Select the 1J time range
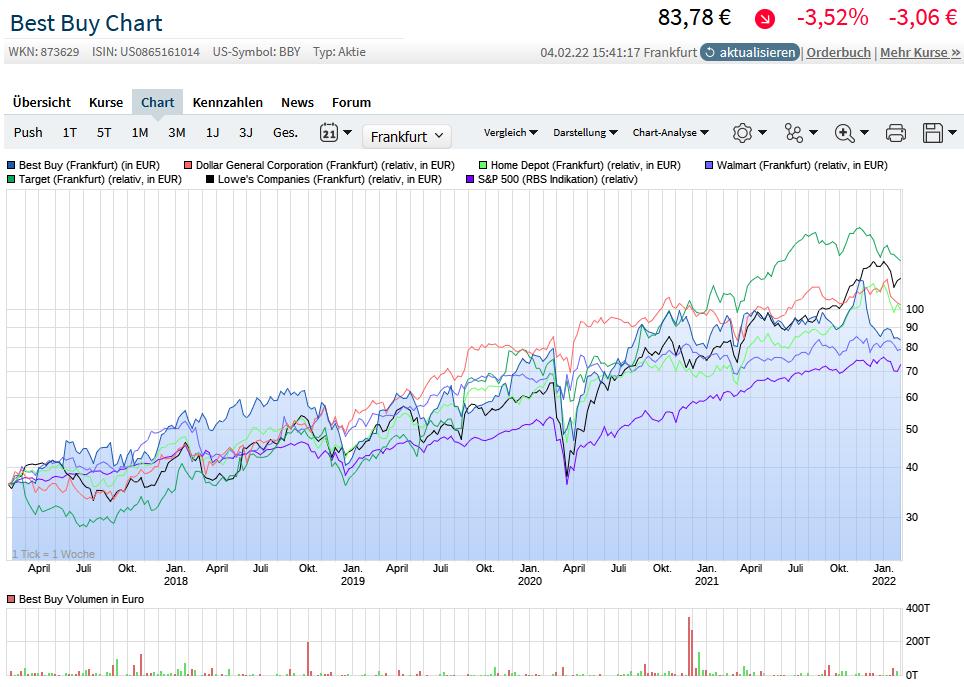 [x=213, y=132]
